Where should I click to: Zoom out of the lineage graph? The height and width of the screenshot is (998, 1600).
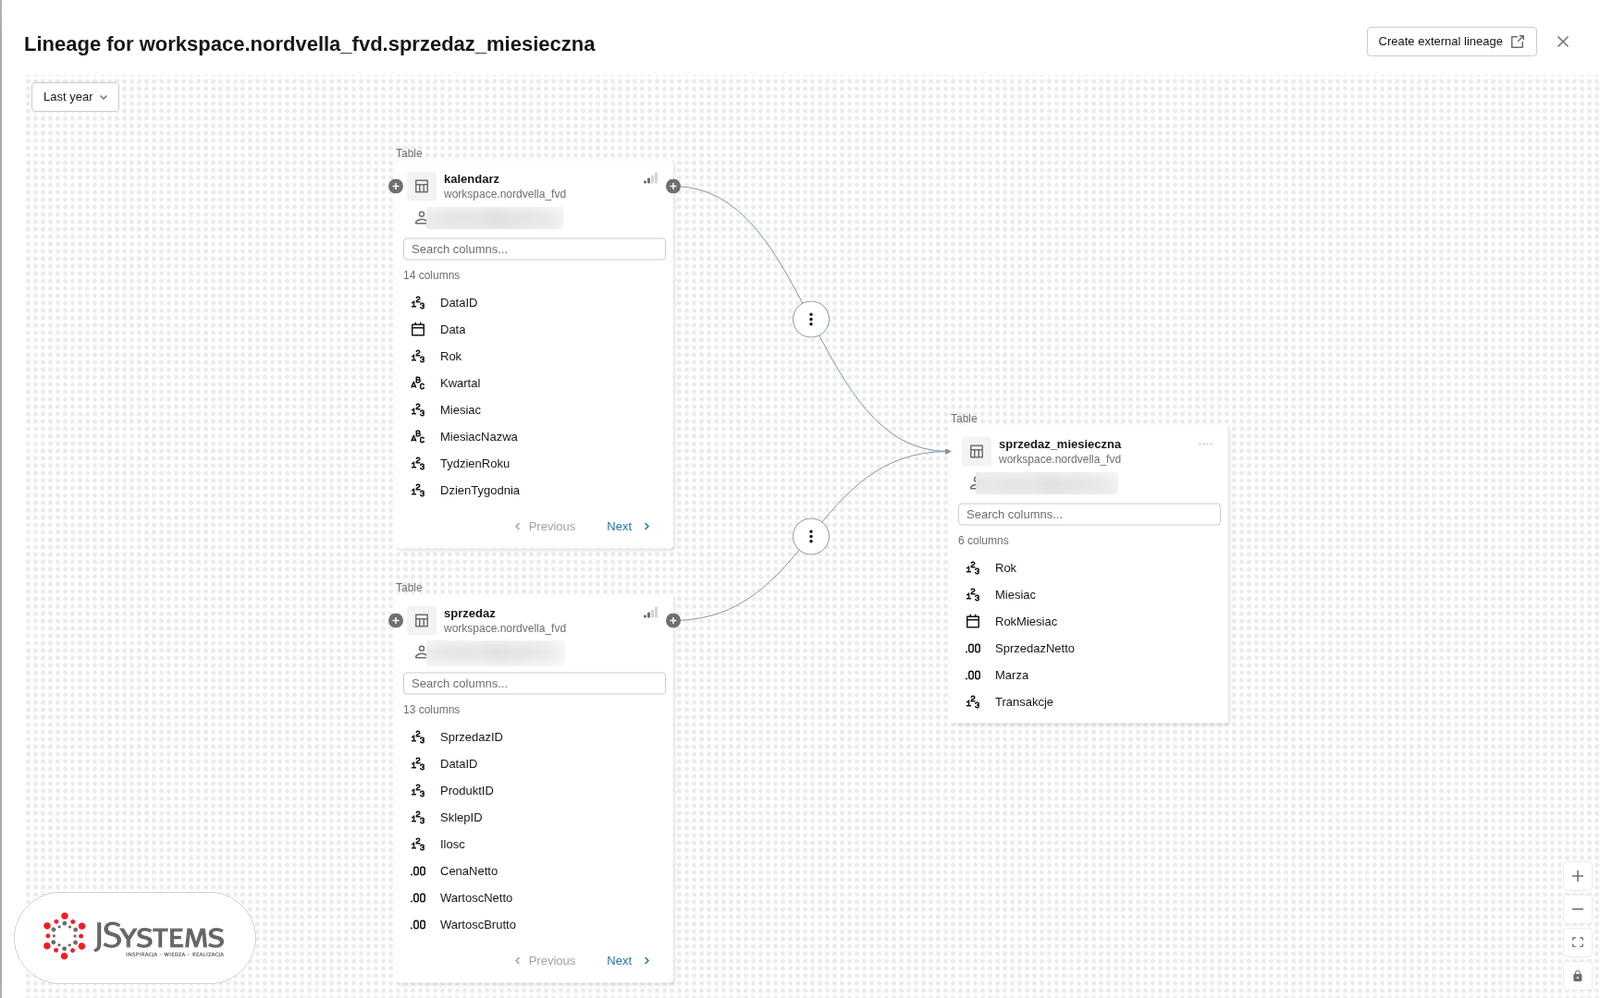1577,909
